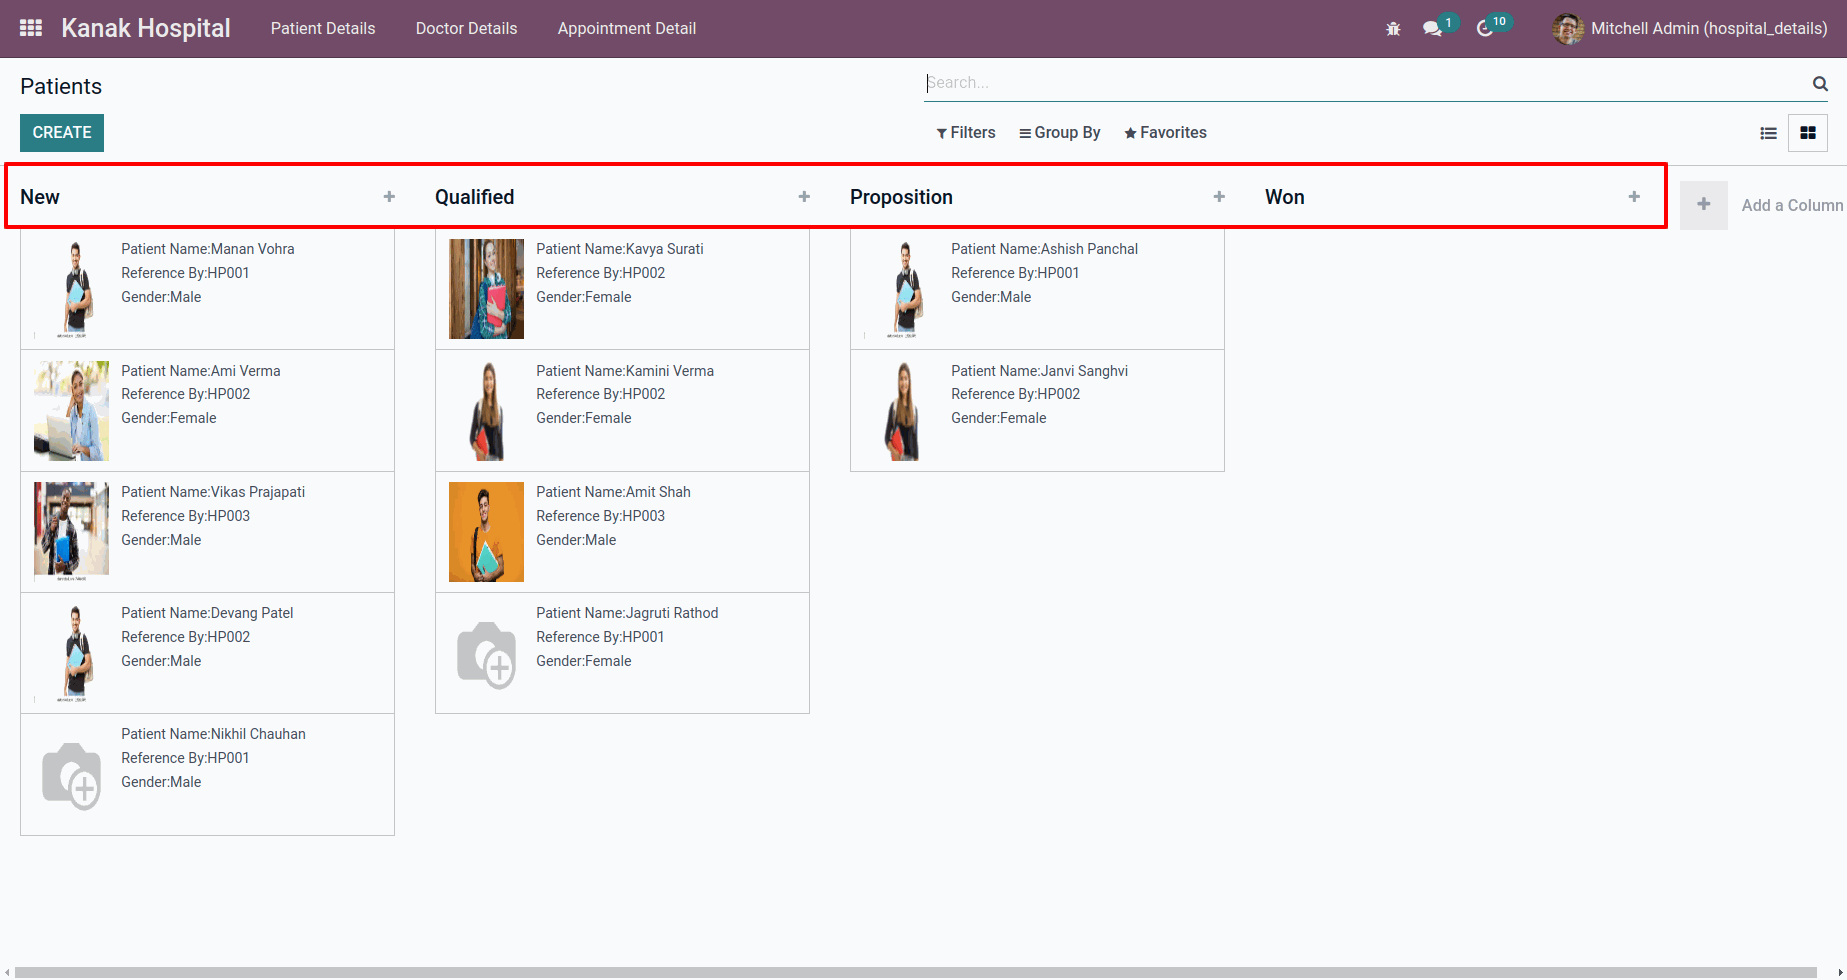
Task: Open the apps grid menu
Action: (x=30, y=28)
